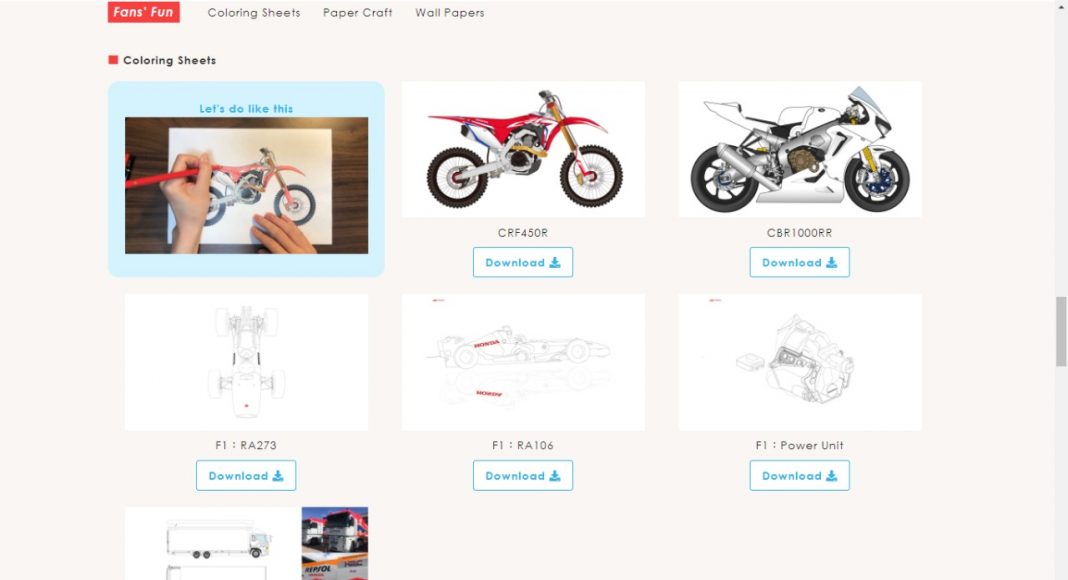Open the Repsol truck photo thumbnail
The height and width of the screenshot is (580, 1068).
[334, 543]
